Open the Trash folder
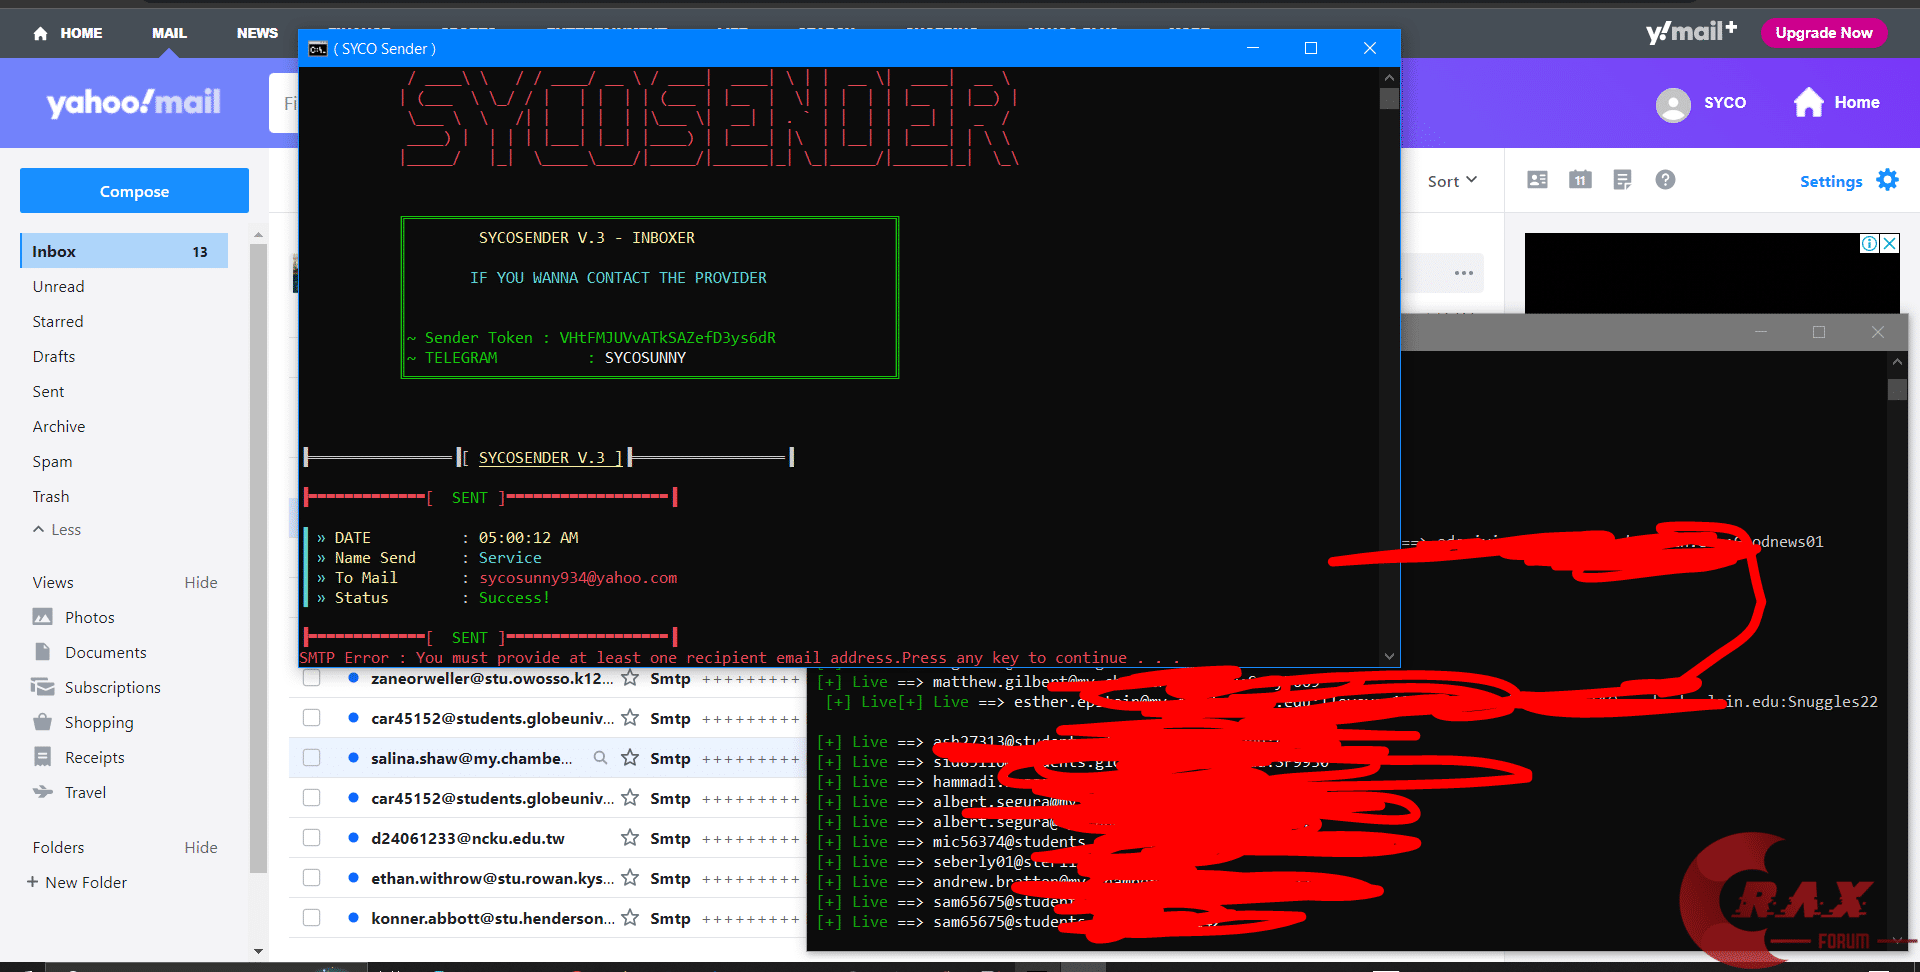 click(x=51, y=496)
